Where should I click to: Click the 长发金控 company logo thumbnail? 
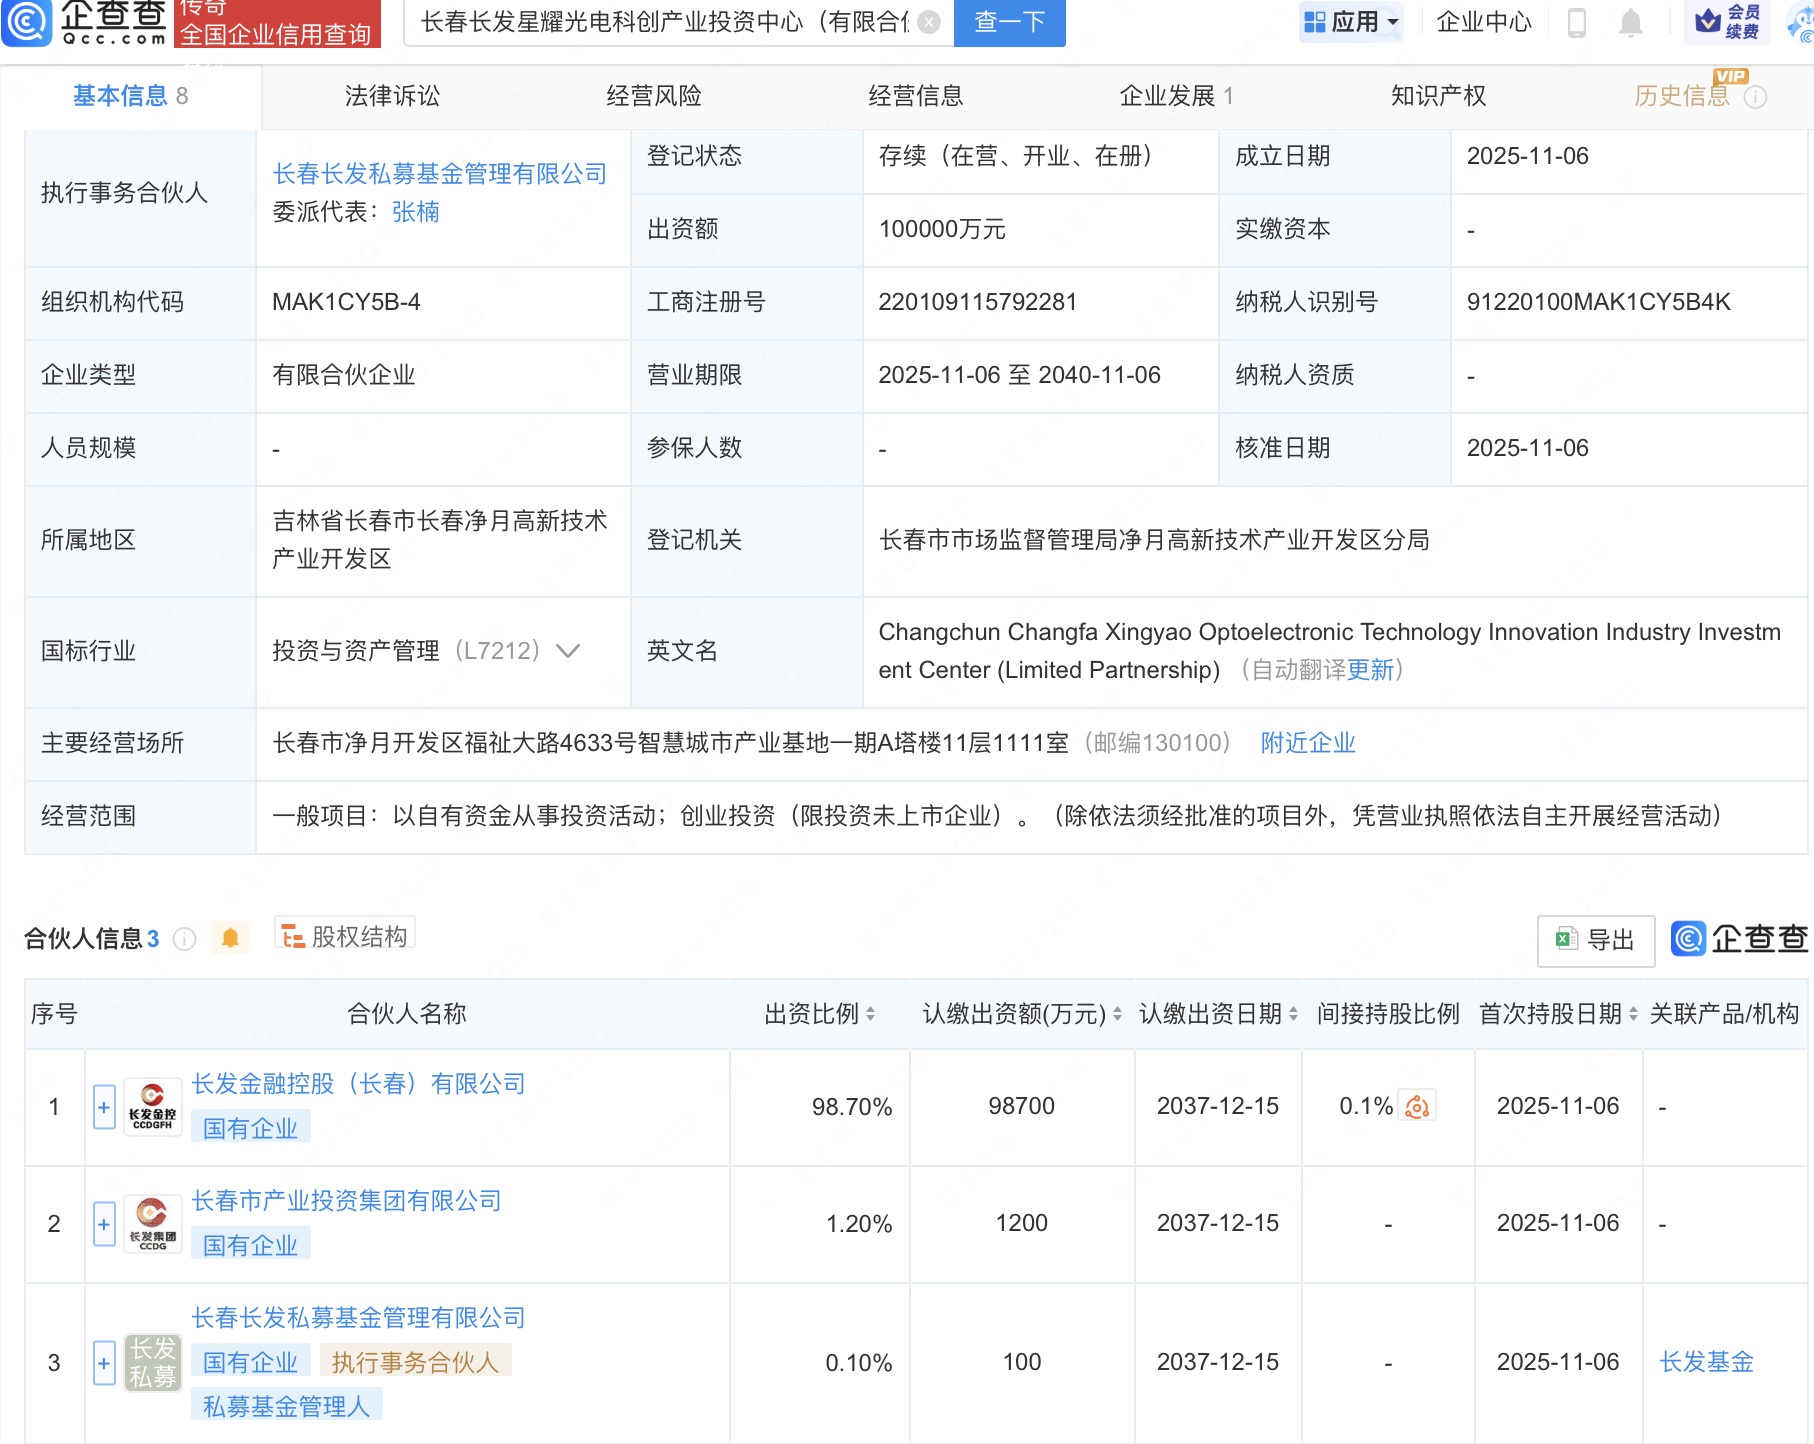pyautogui.click(x=152, y=1107)
